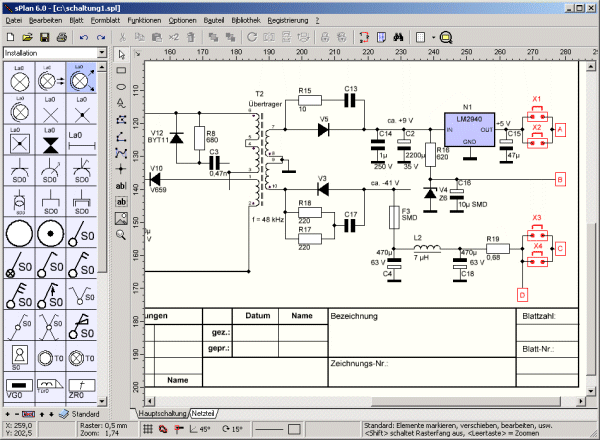
Task: Select the red connector box labeled D
Action: tap(522, 295)
